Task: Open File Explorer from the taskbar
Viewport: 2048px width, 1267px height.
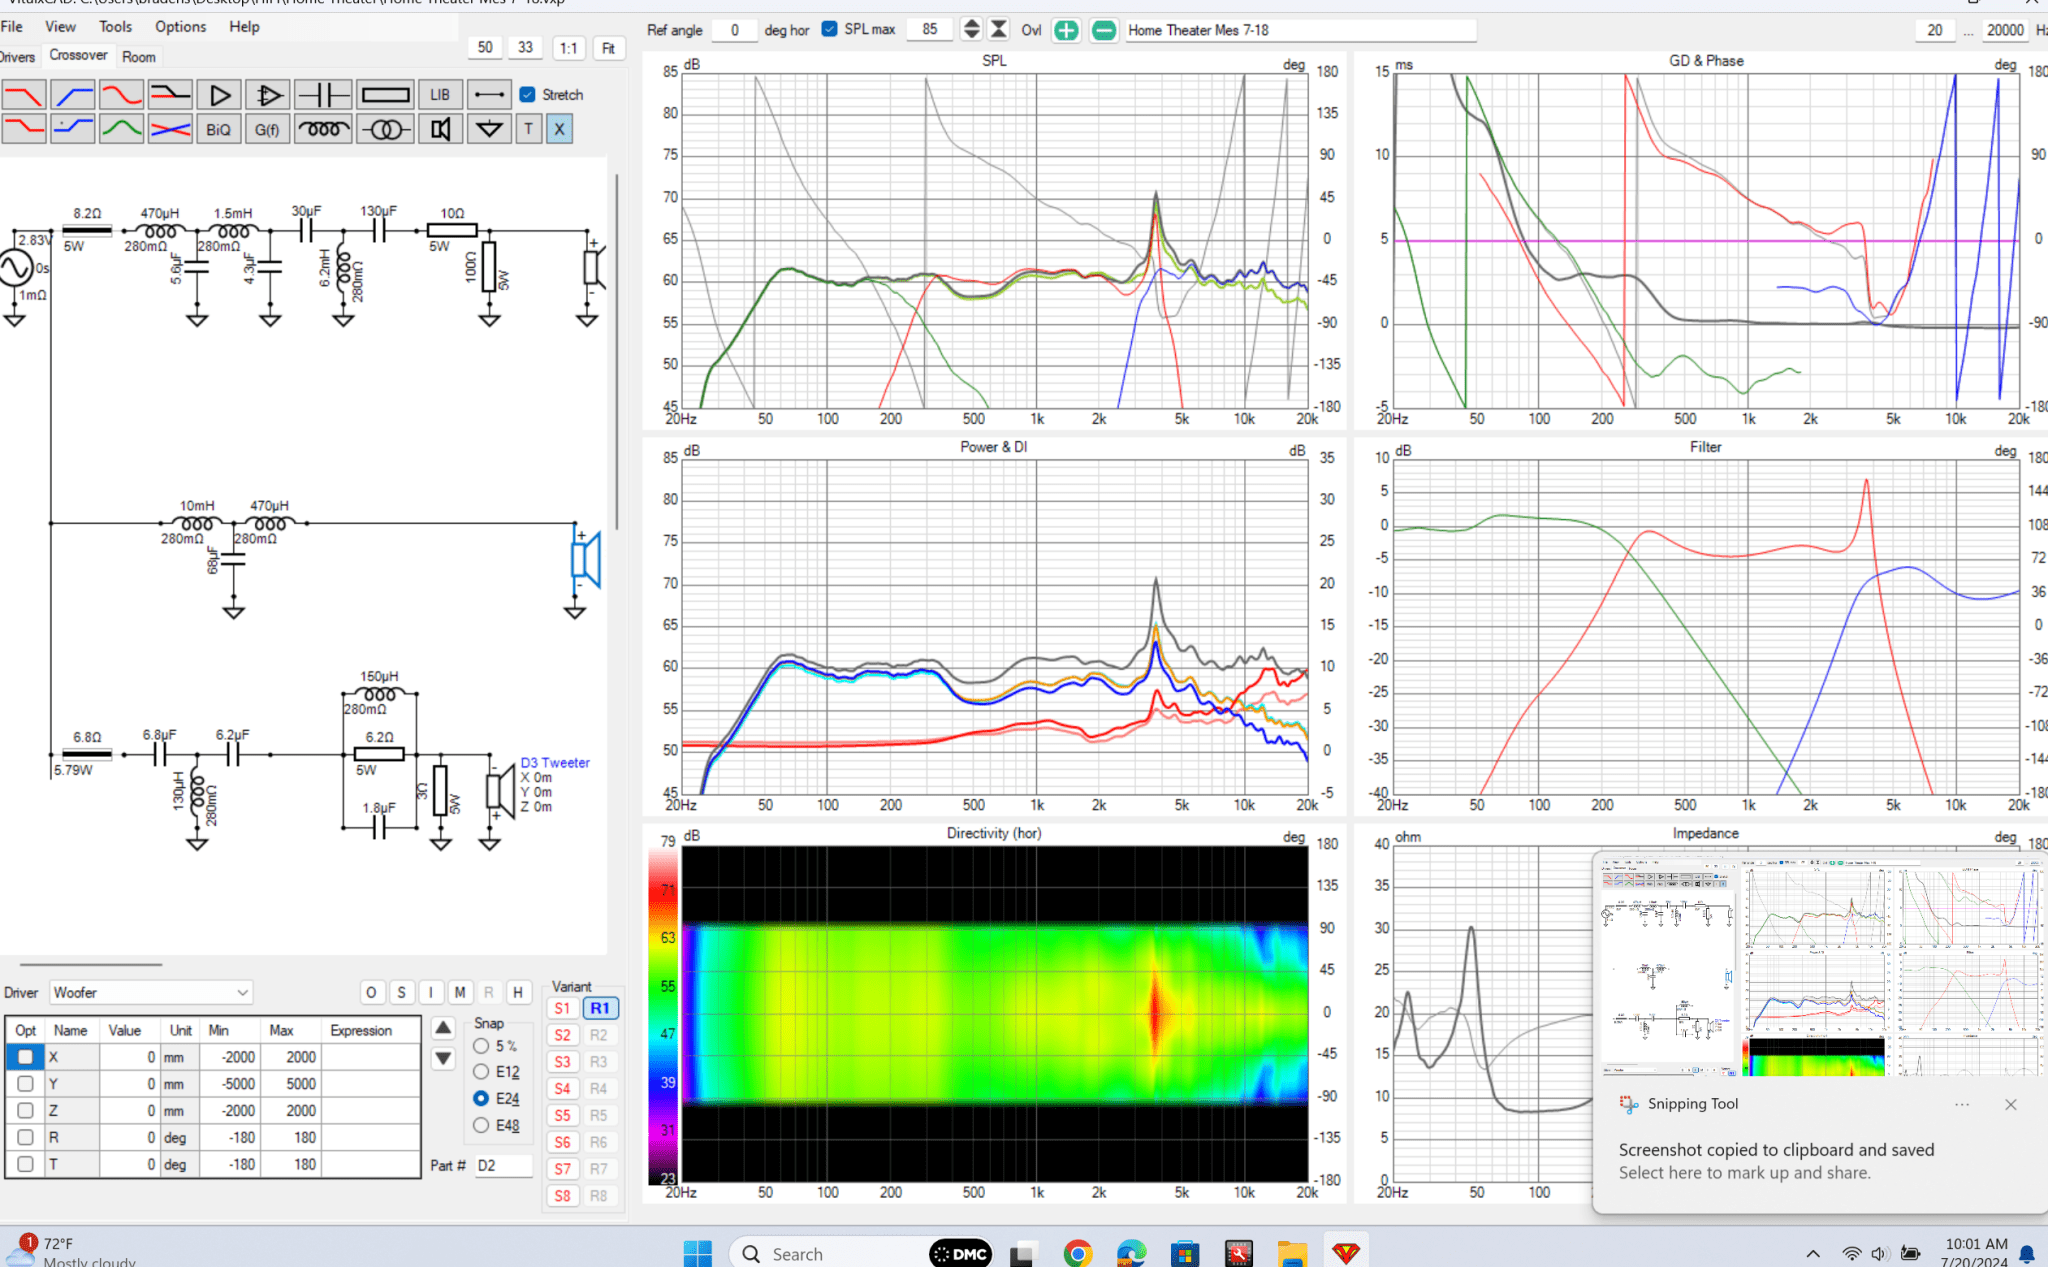Action: pyautogui.click(x=1292, y=1253)
